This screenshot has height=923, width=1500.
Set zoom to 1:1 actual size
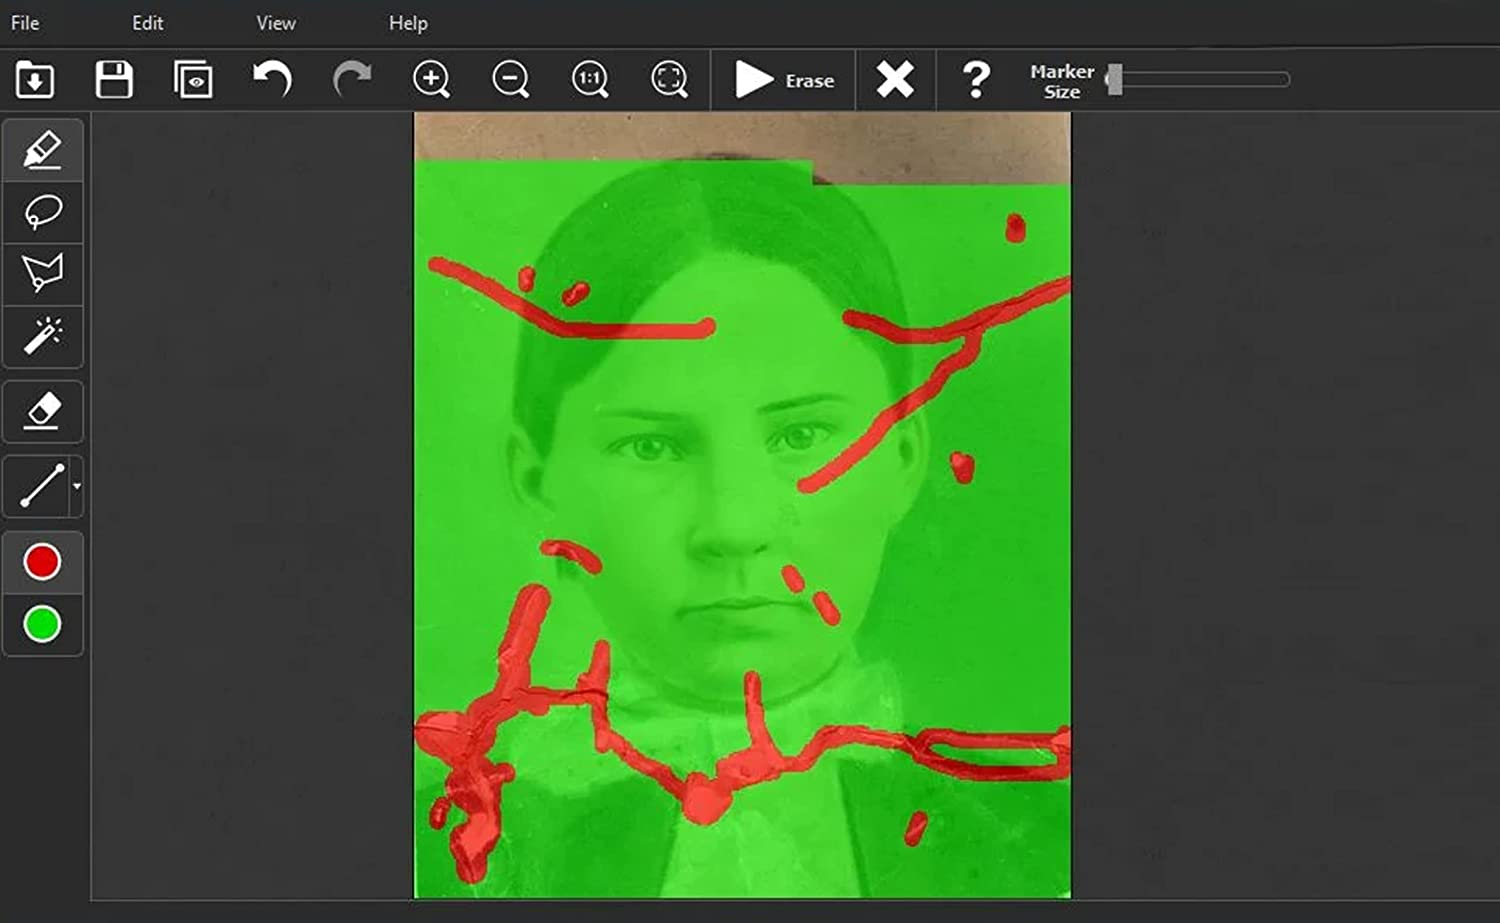pyautogui.click(x=590, y=79)
